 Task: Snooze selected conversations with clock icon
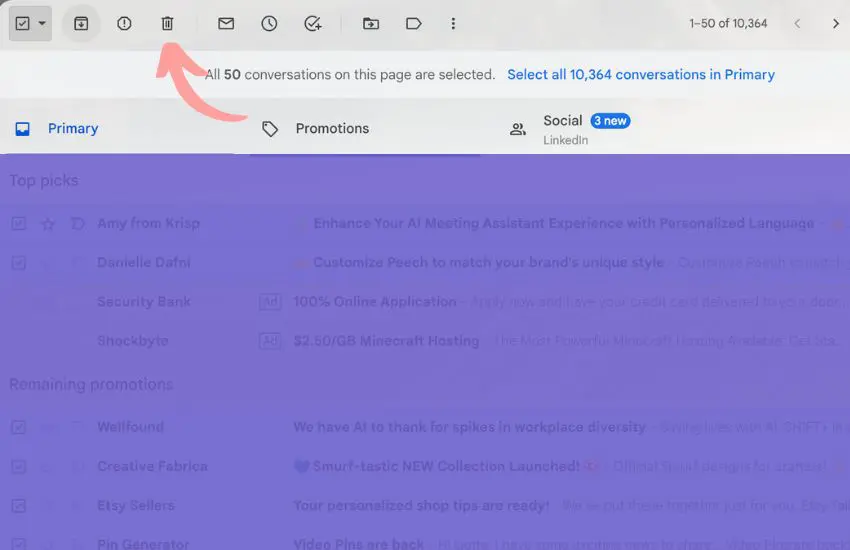click(269, 23)
